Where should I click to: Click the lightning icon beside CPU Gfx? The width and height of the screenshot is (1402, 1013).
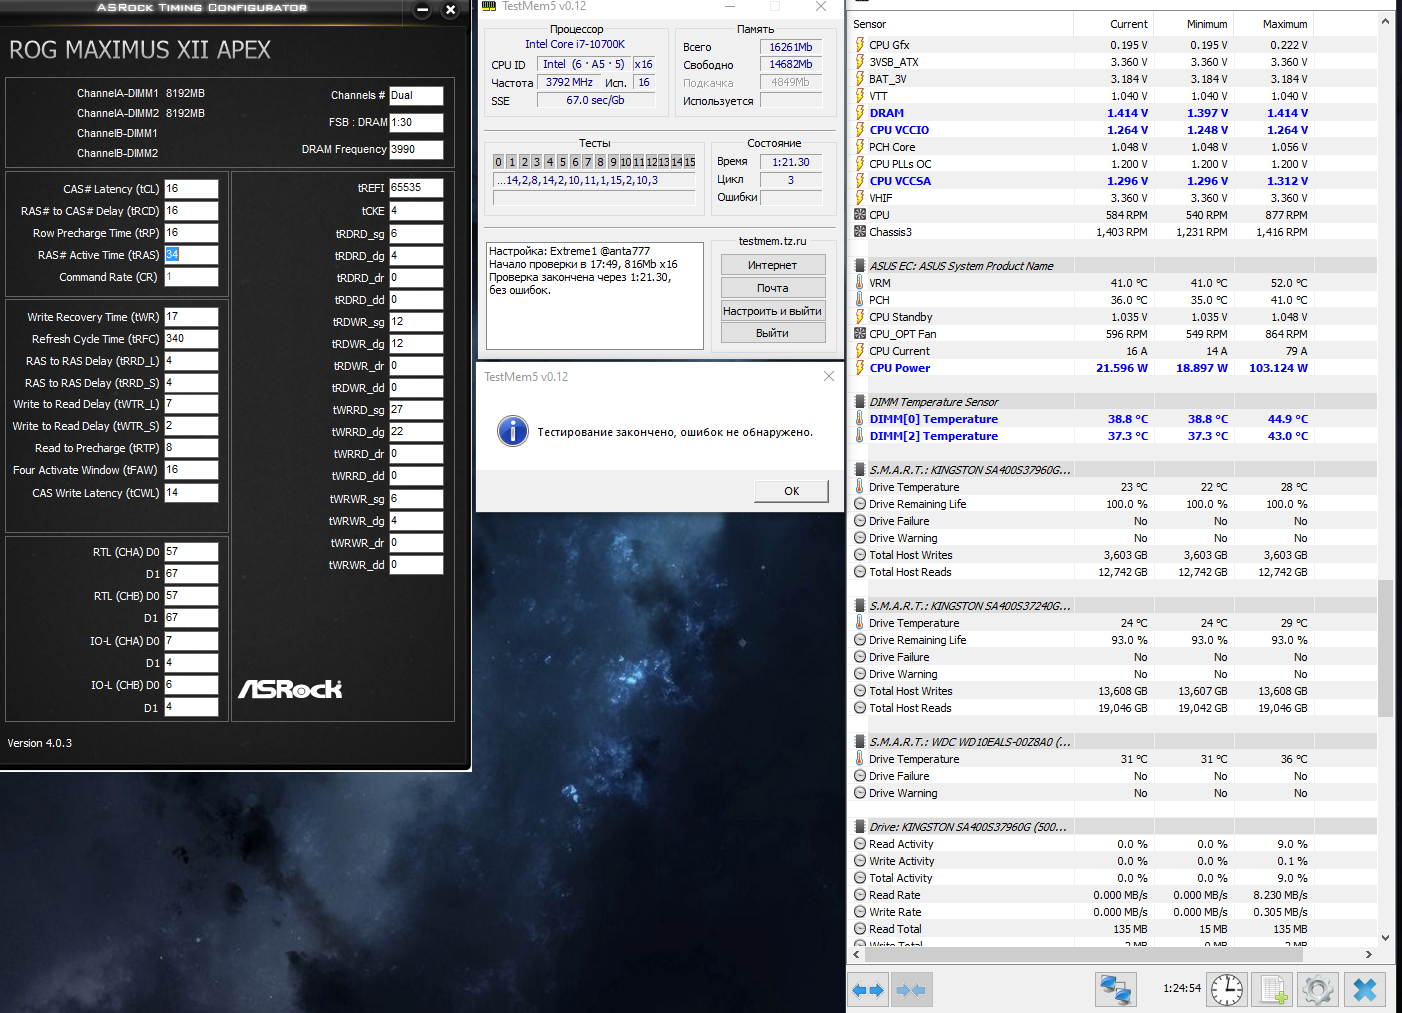[x=860, y=45]
